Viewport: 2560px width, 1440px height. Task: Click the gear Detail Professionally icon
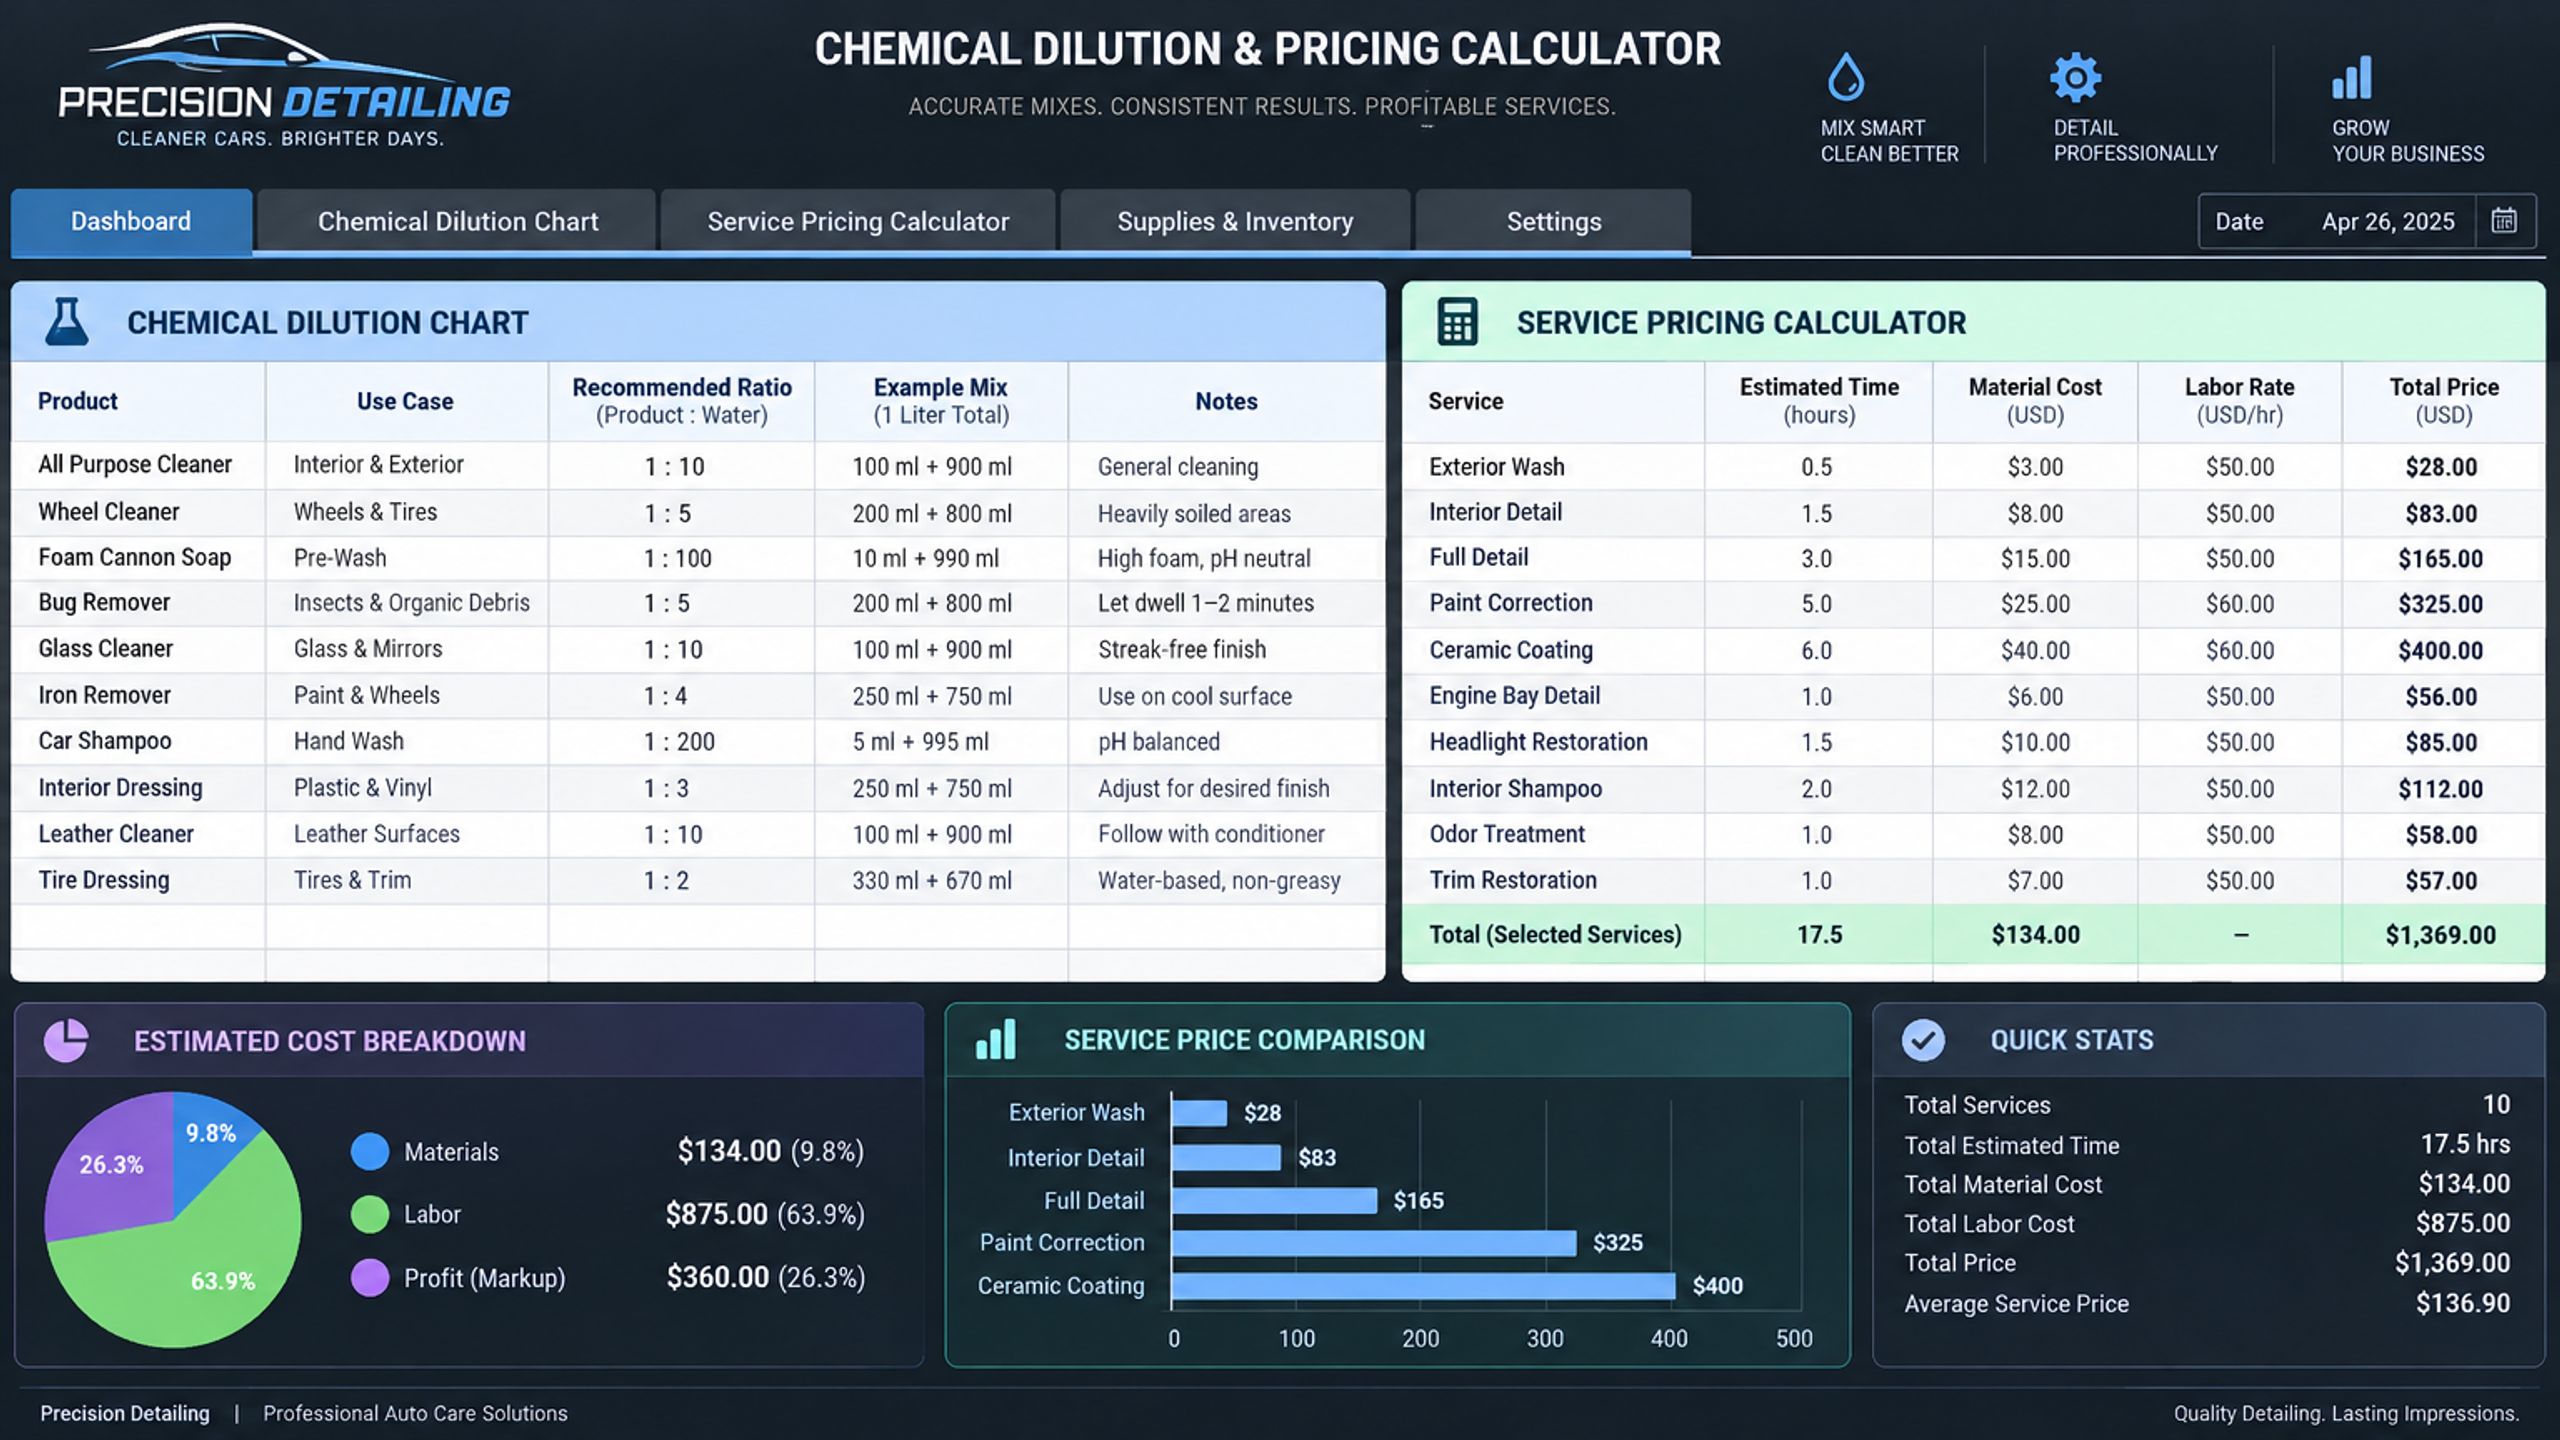(2076, 77)
